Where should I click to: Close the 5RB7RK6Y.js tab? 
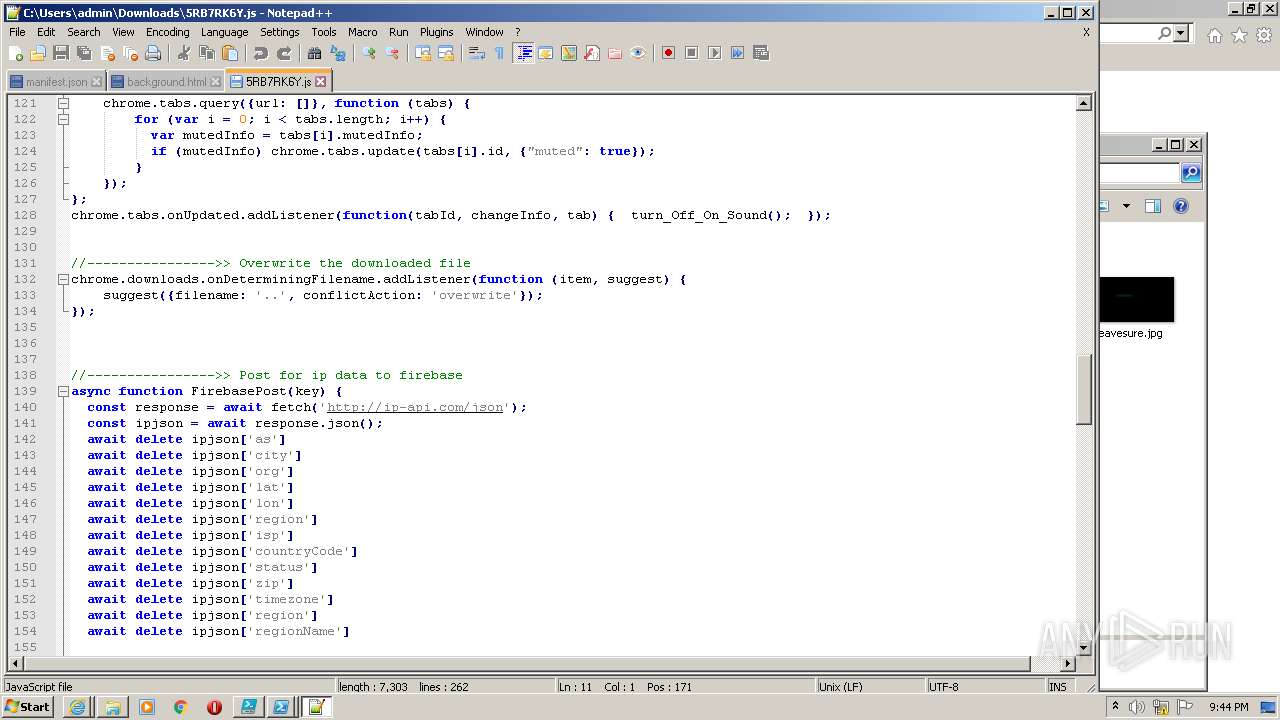tap(321, 82)
